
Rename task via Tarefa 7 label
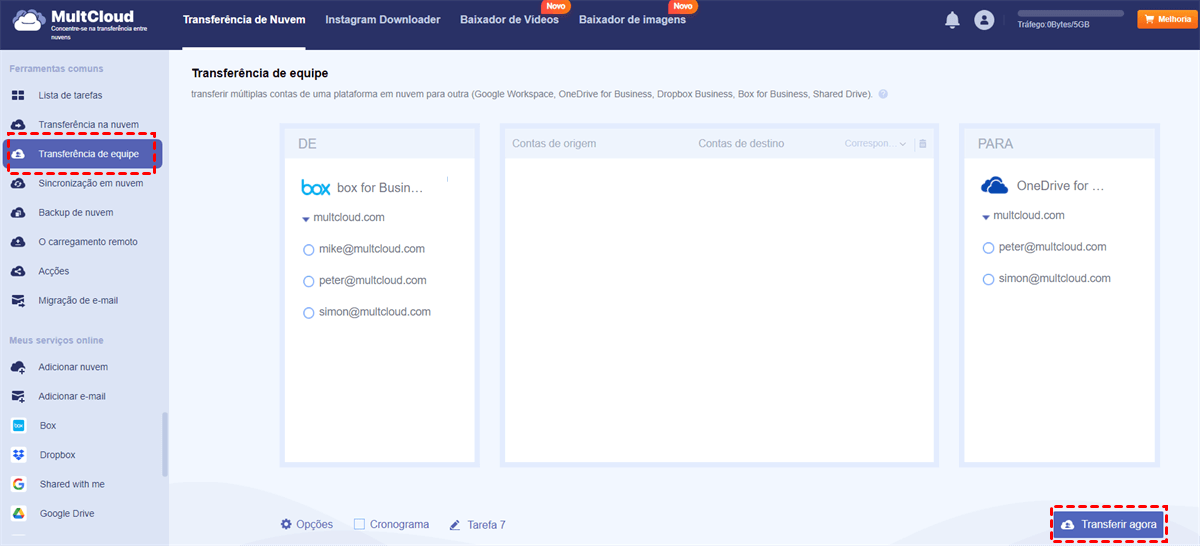tap(486, 524)
